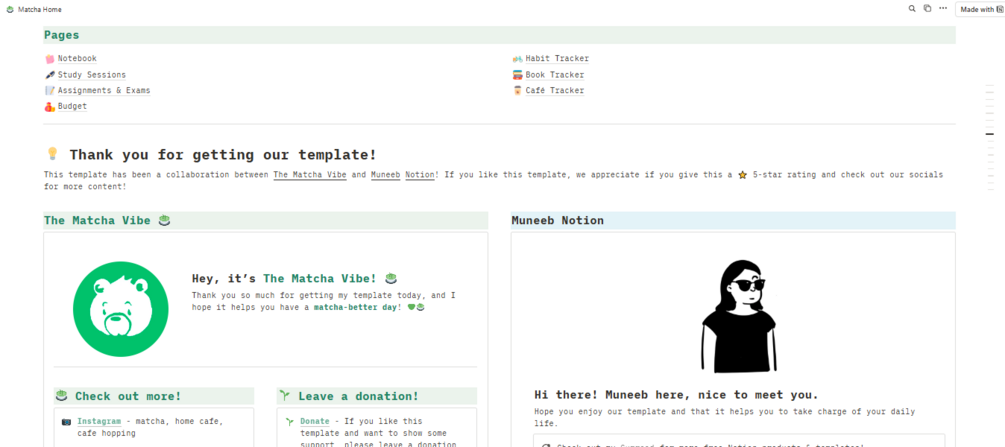The width and height of the screenshot is (1005, 447).
Task: Click the Matcha Home breadcrumb title
Action: tap(40, 10)
